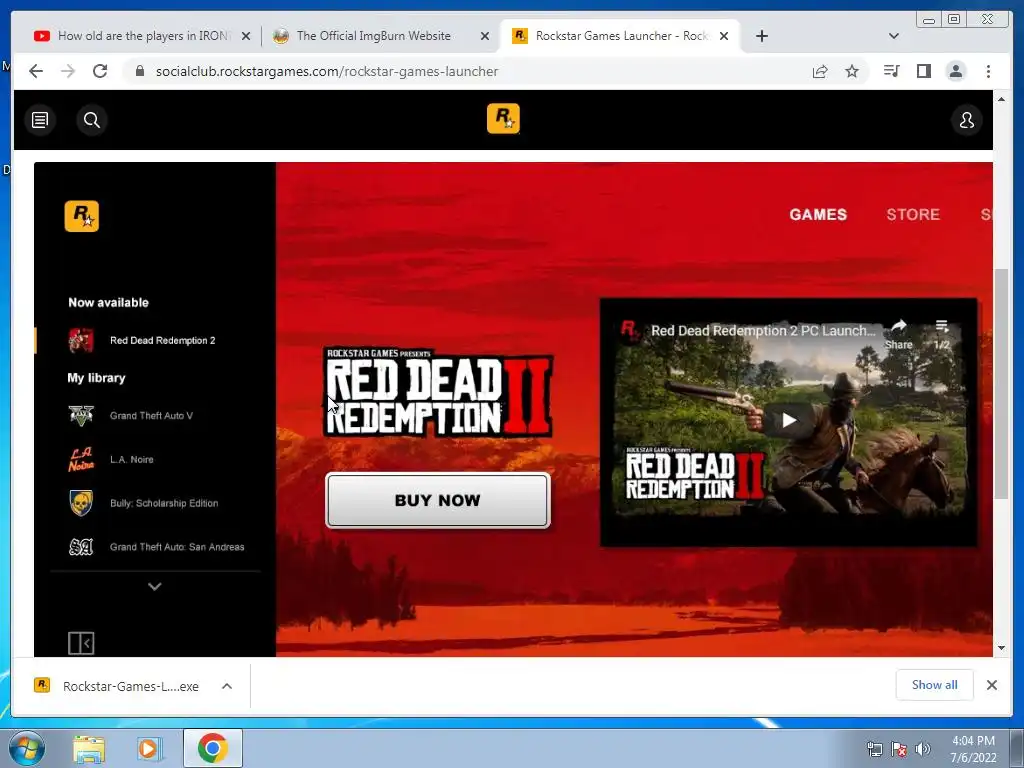Open the Windows Start menu orb
Viewport: 1024px width, 768px height.
tap(25, 748)
